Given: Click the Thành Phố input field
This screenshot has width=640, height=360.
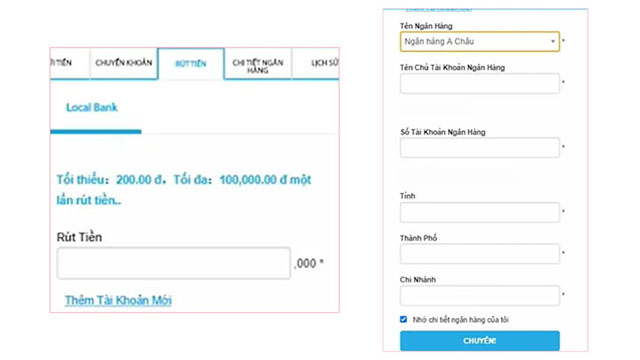Looking at the screenshot, I should coord(480,254).
